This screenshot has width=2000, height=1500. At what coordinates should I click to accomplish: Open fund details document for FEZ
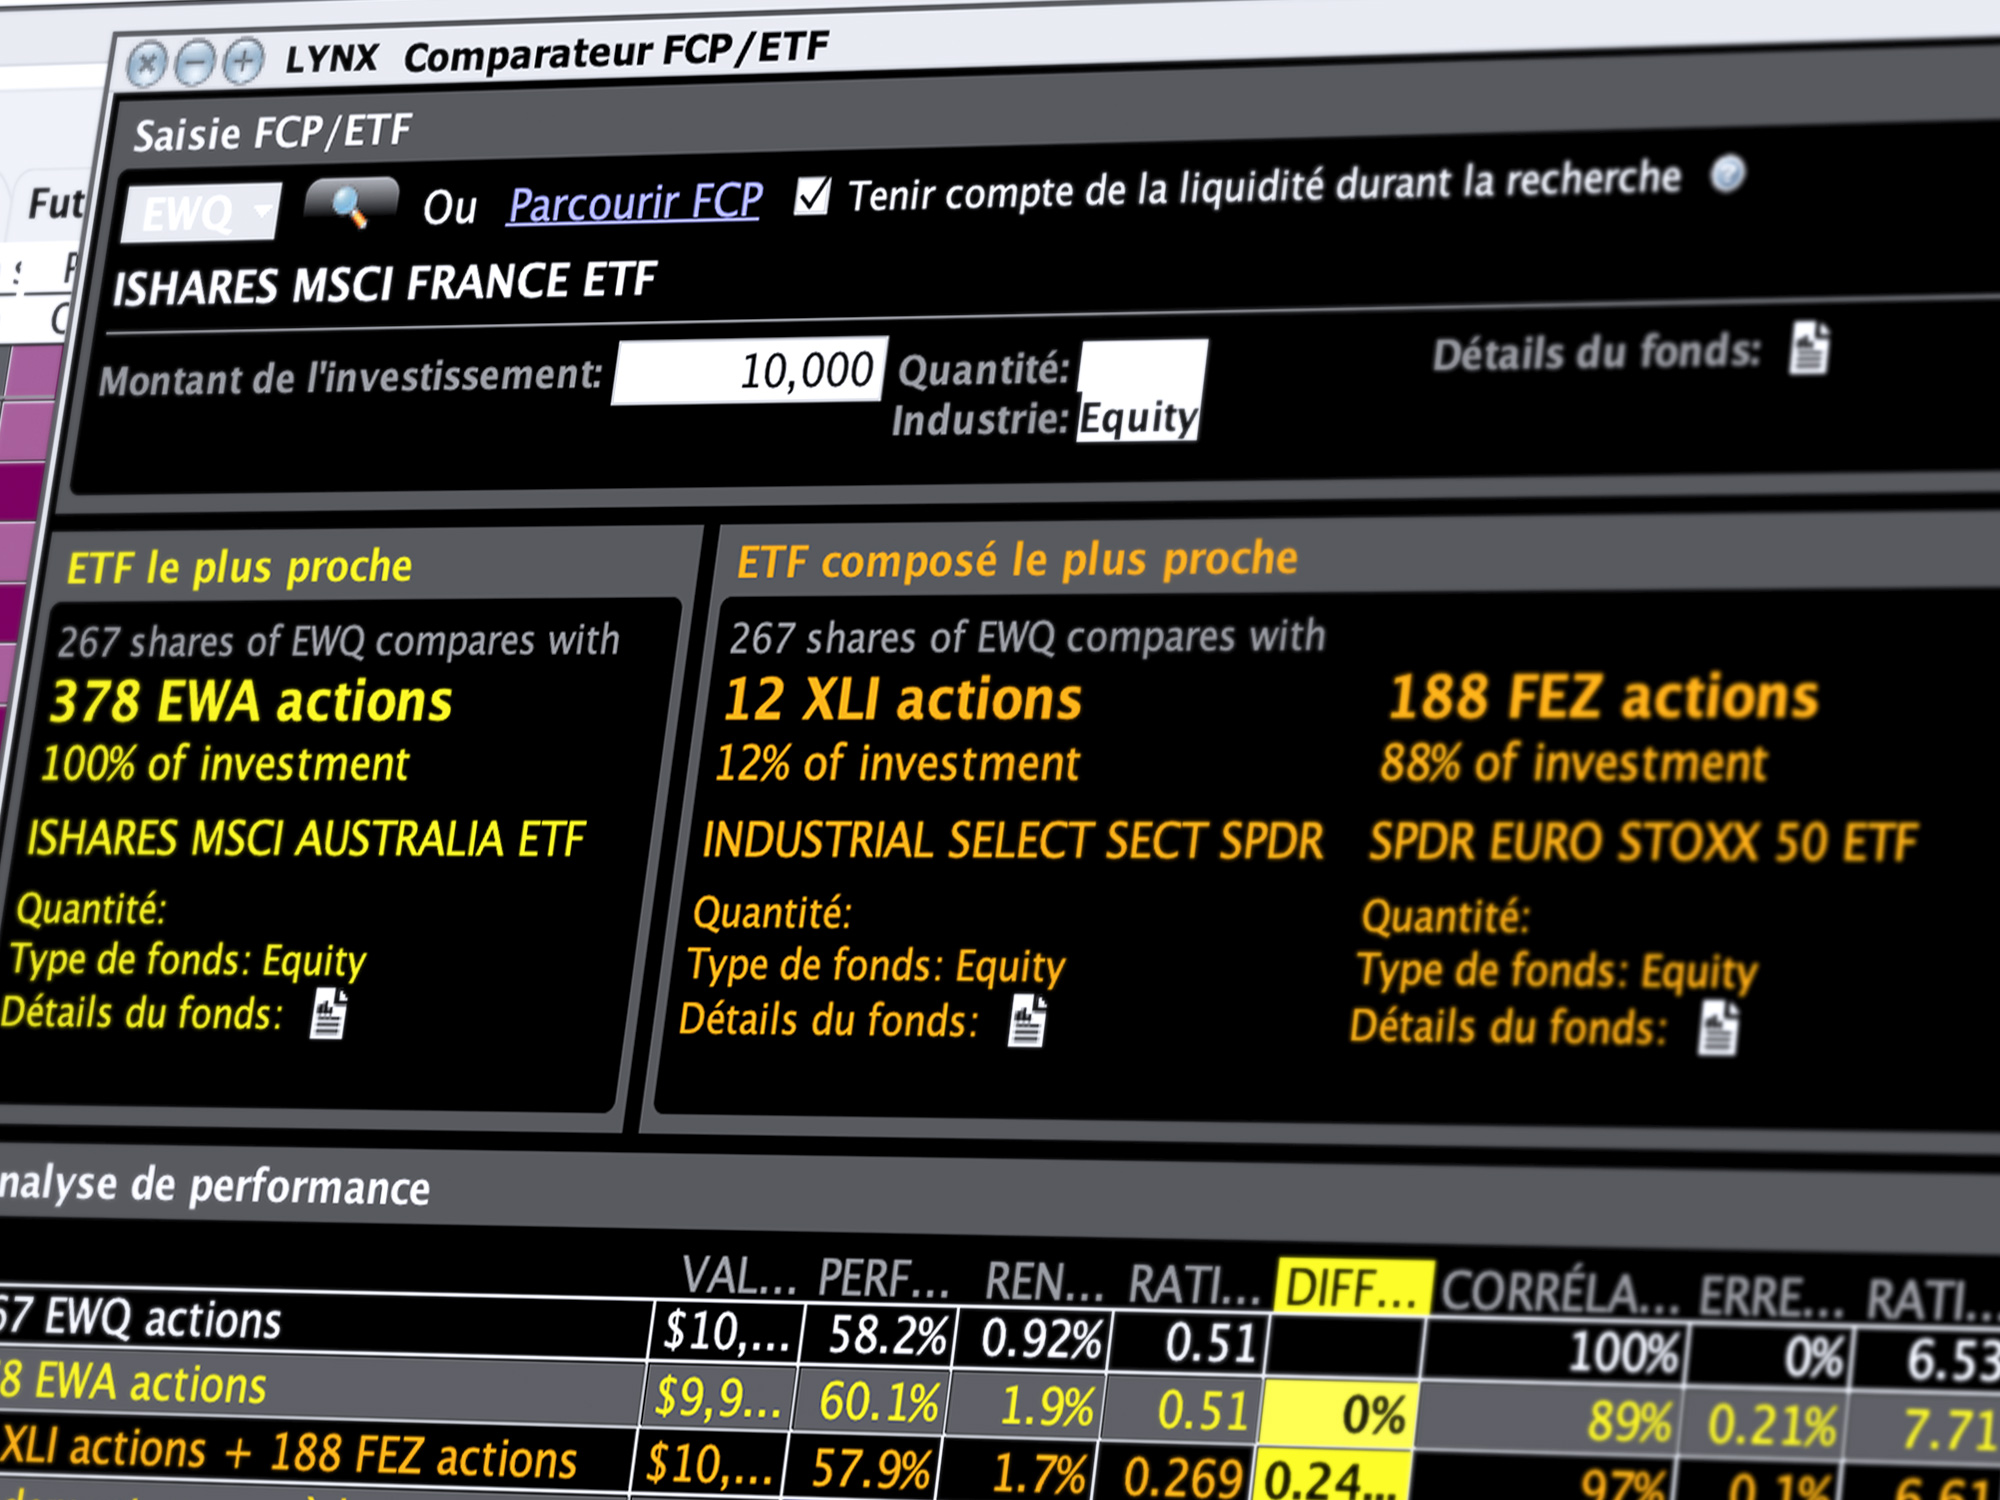[x=1719, y=1029]
